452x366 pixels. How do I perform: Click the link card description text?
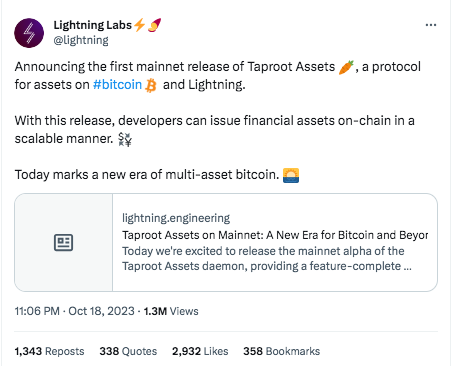(267, 259)
